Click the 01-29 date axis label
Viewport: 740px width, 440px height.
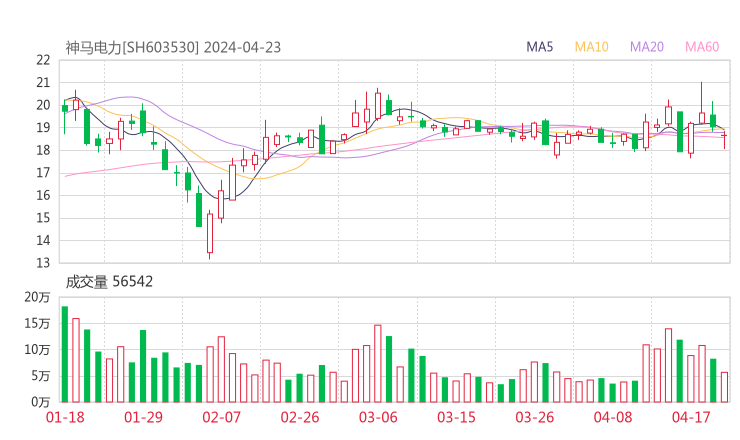coord(143,417)
